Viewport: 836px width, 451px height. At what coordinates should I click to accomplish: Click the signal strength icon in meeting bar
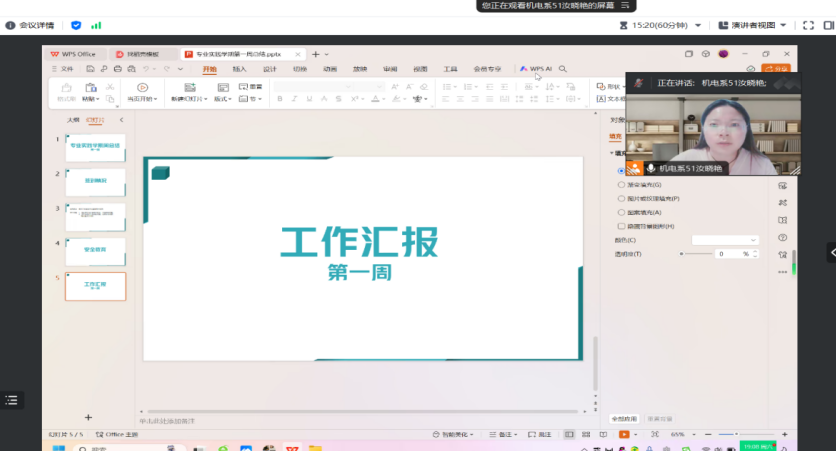click(x=96, y=24)
